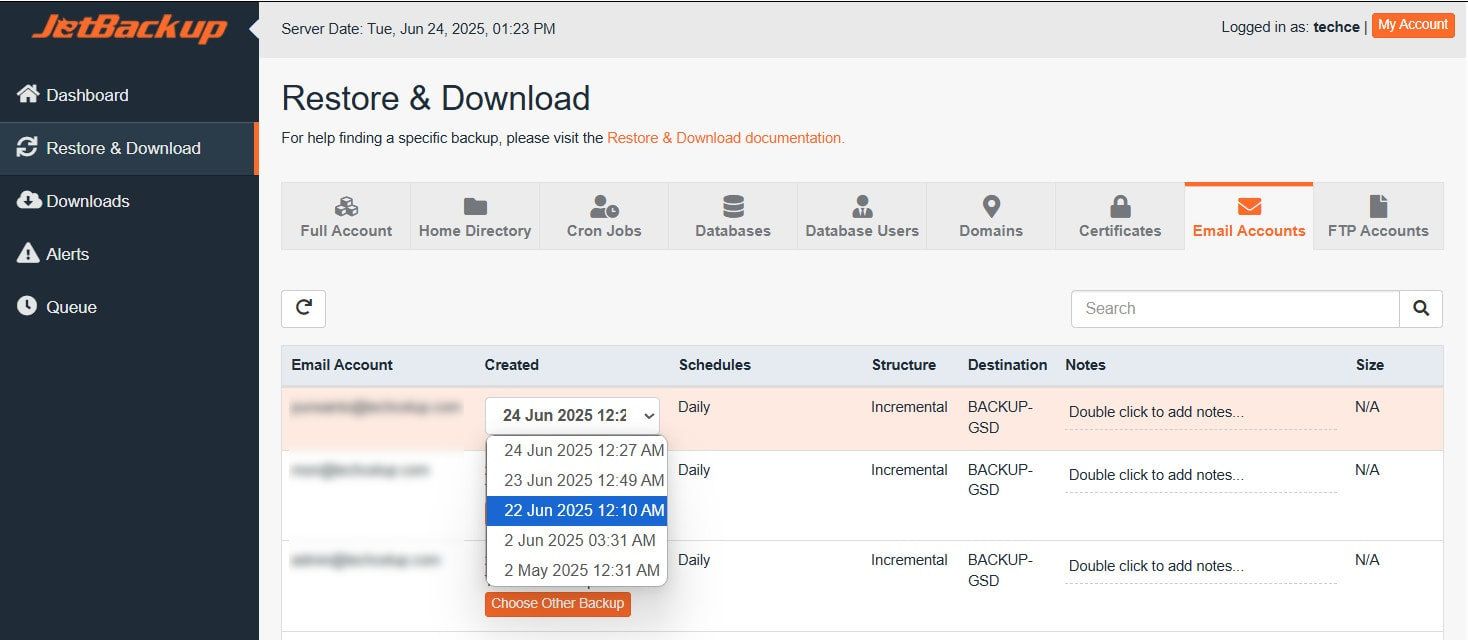Choose the 2 Jun 2025 03:31 AM backup
The width and height of the screenshot is (1468, 640).
click(579, 540)
